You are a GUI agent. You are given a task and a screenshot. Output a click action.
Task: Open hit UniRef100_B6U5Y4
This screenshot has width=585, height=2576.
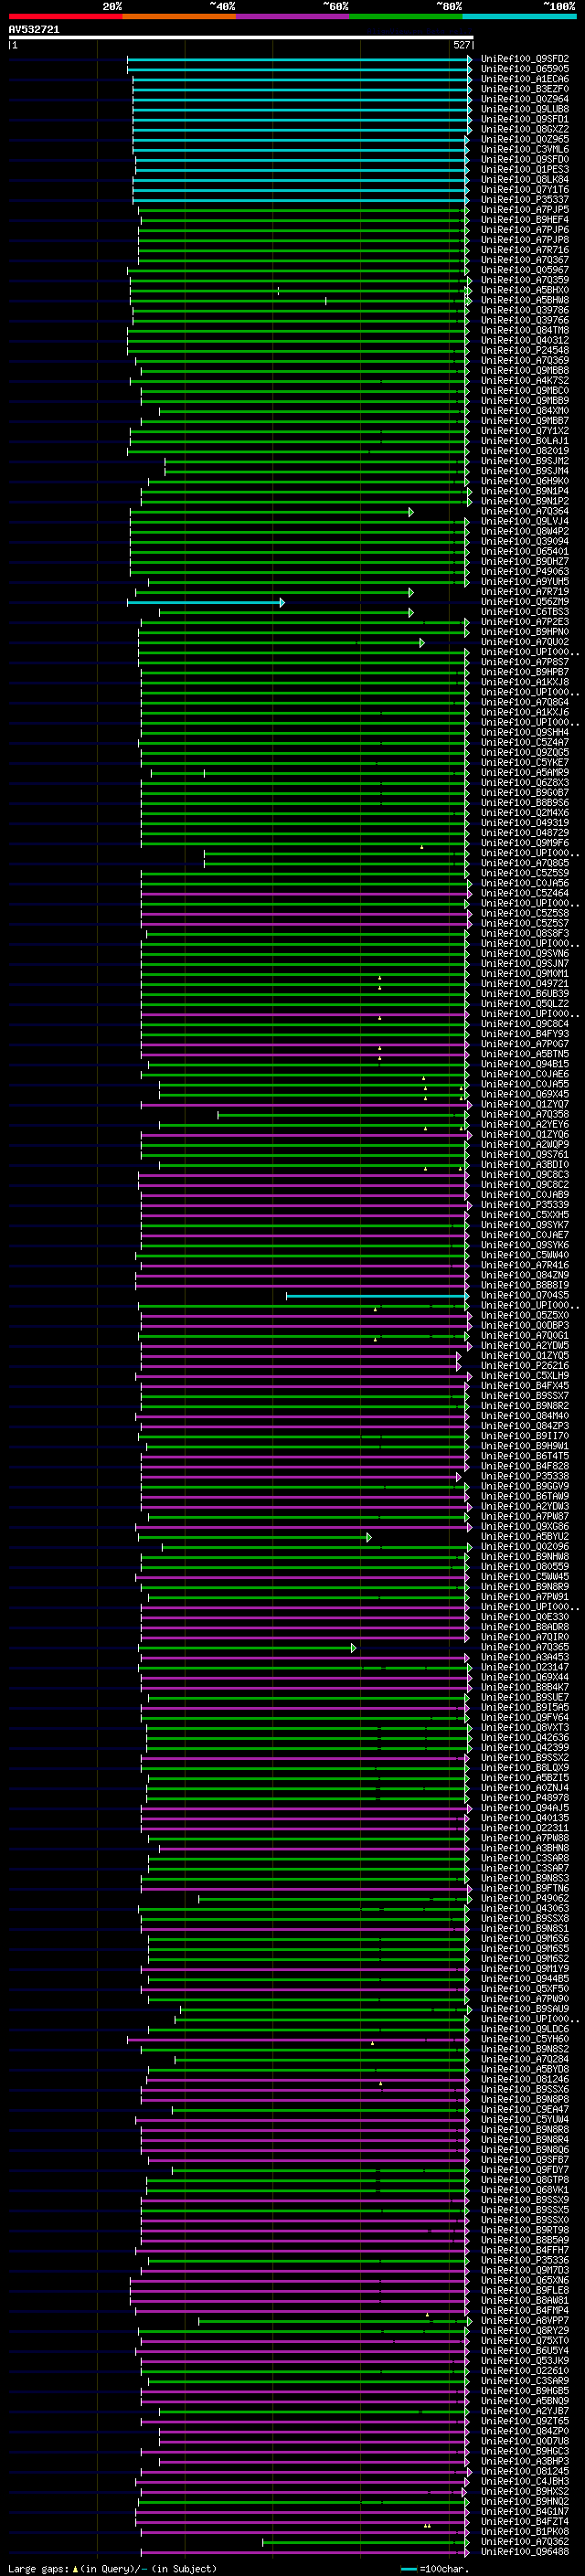[524, 2351]
